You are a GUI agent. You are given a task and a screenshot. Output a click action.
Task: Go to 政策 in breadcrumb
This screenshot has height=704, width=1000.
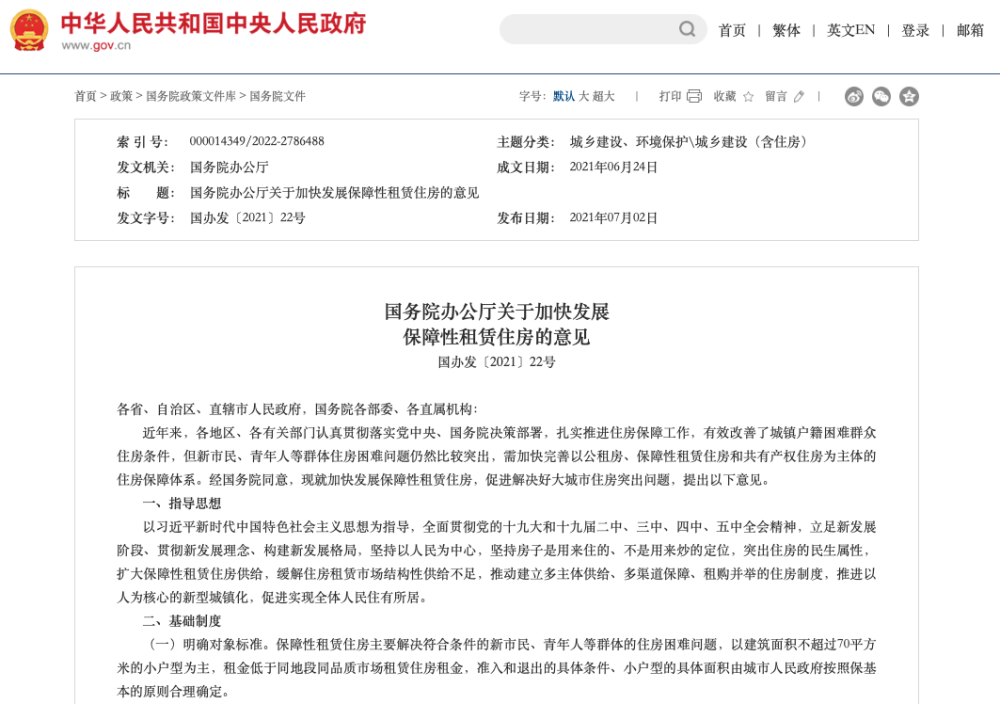point(121,96)
